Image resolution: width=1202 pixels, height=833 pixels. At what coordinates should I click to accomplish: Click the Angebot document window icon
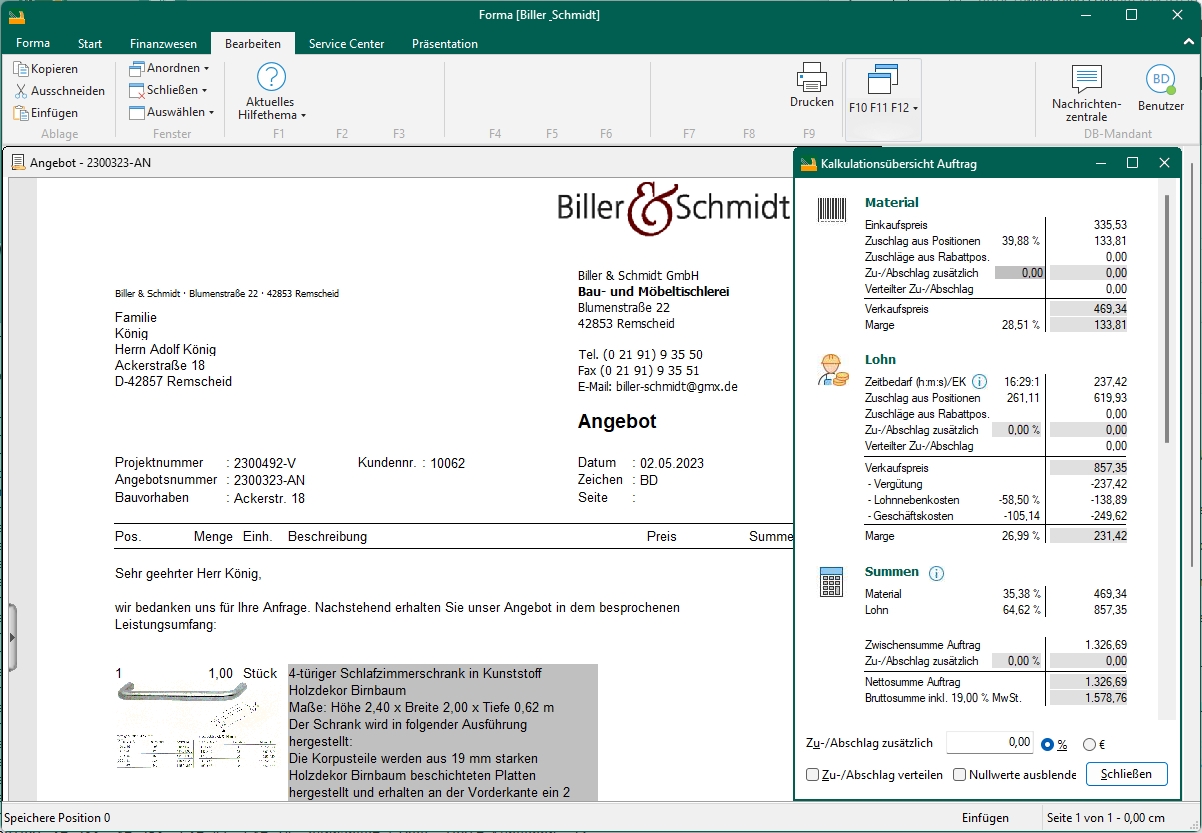[19, 162]
